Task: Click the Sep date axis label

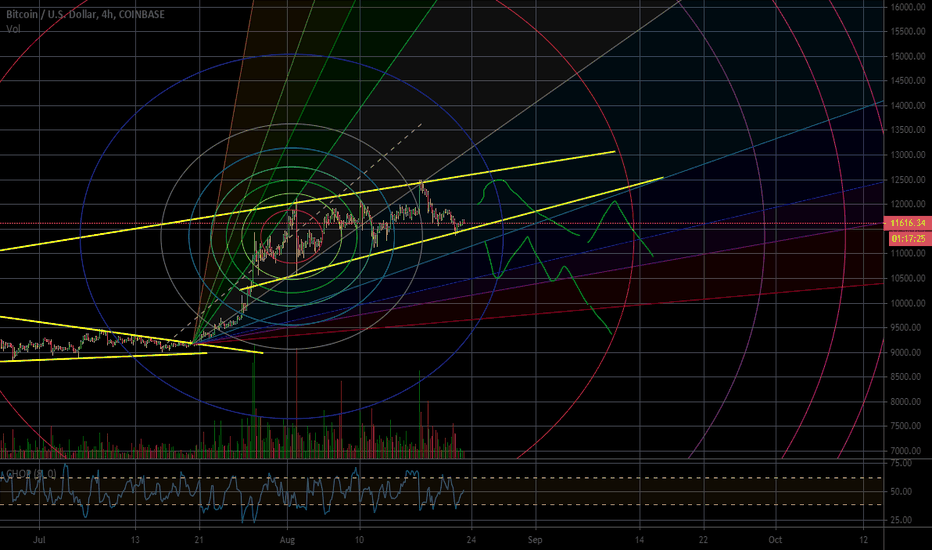Action: [x=536, y=540]
